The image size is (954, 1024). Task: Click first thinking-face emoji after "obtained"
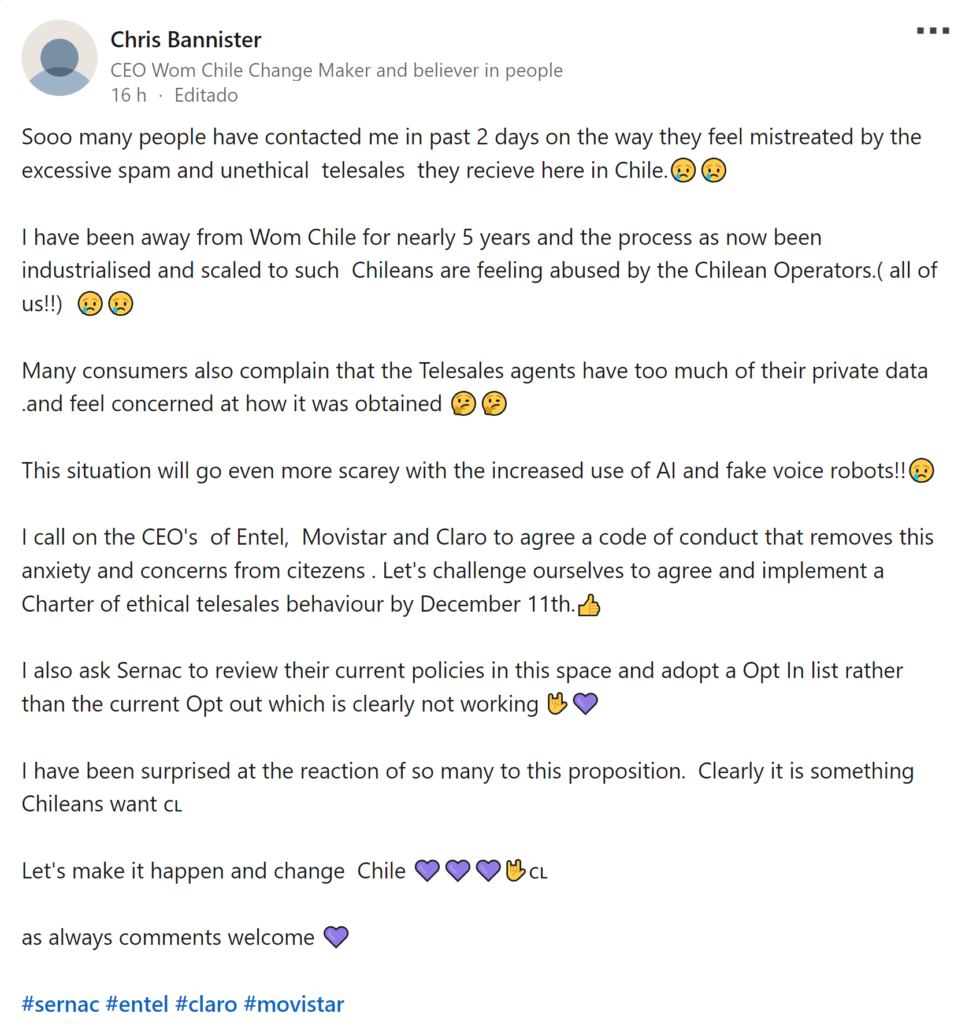coord(463,404)
